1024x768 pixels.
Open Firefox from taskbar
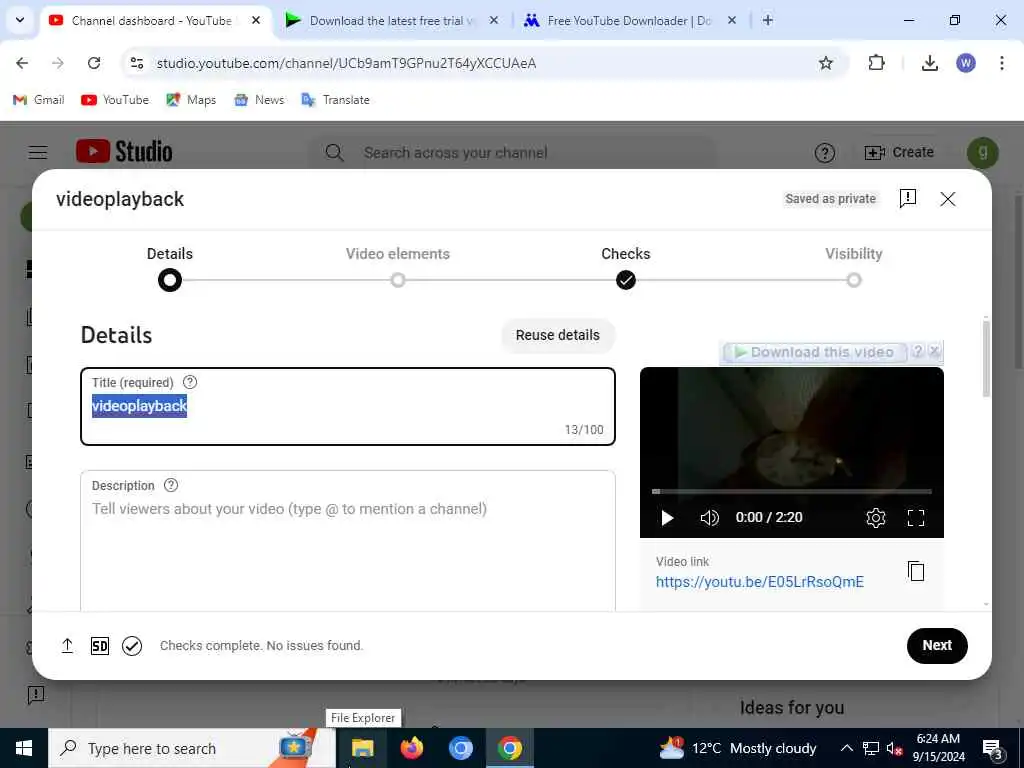(411, 748)
